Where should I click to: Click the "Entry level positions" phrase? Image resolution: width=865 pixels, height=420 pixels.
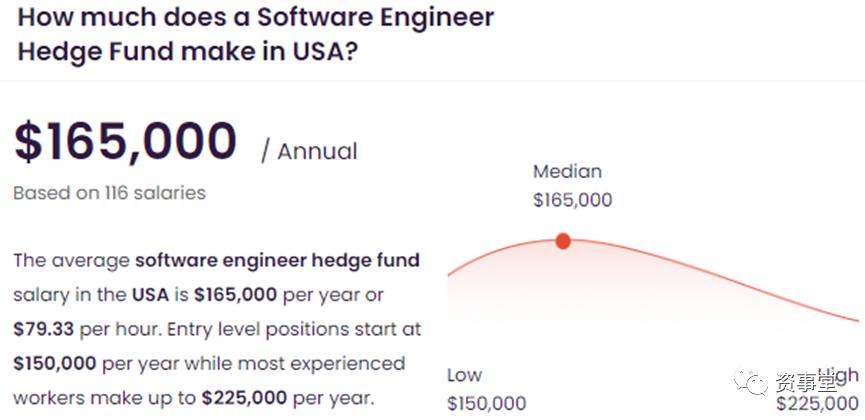281,329
